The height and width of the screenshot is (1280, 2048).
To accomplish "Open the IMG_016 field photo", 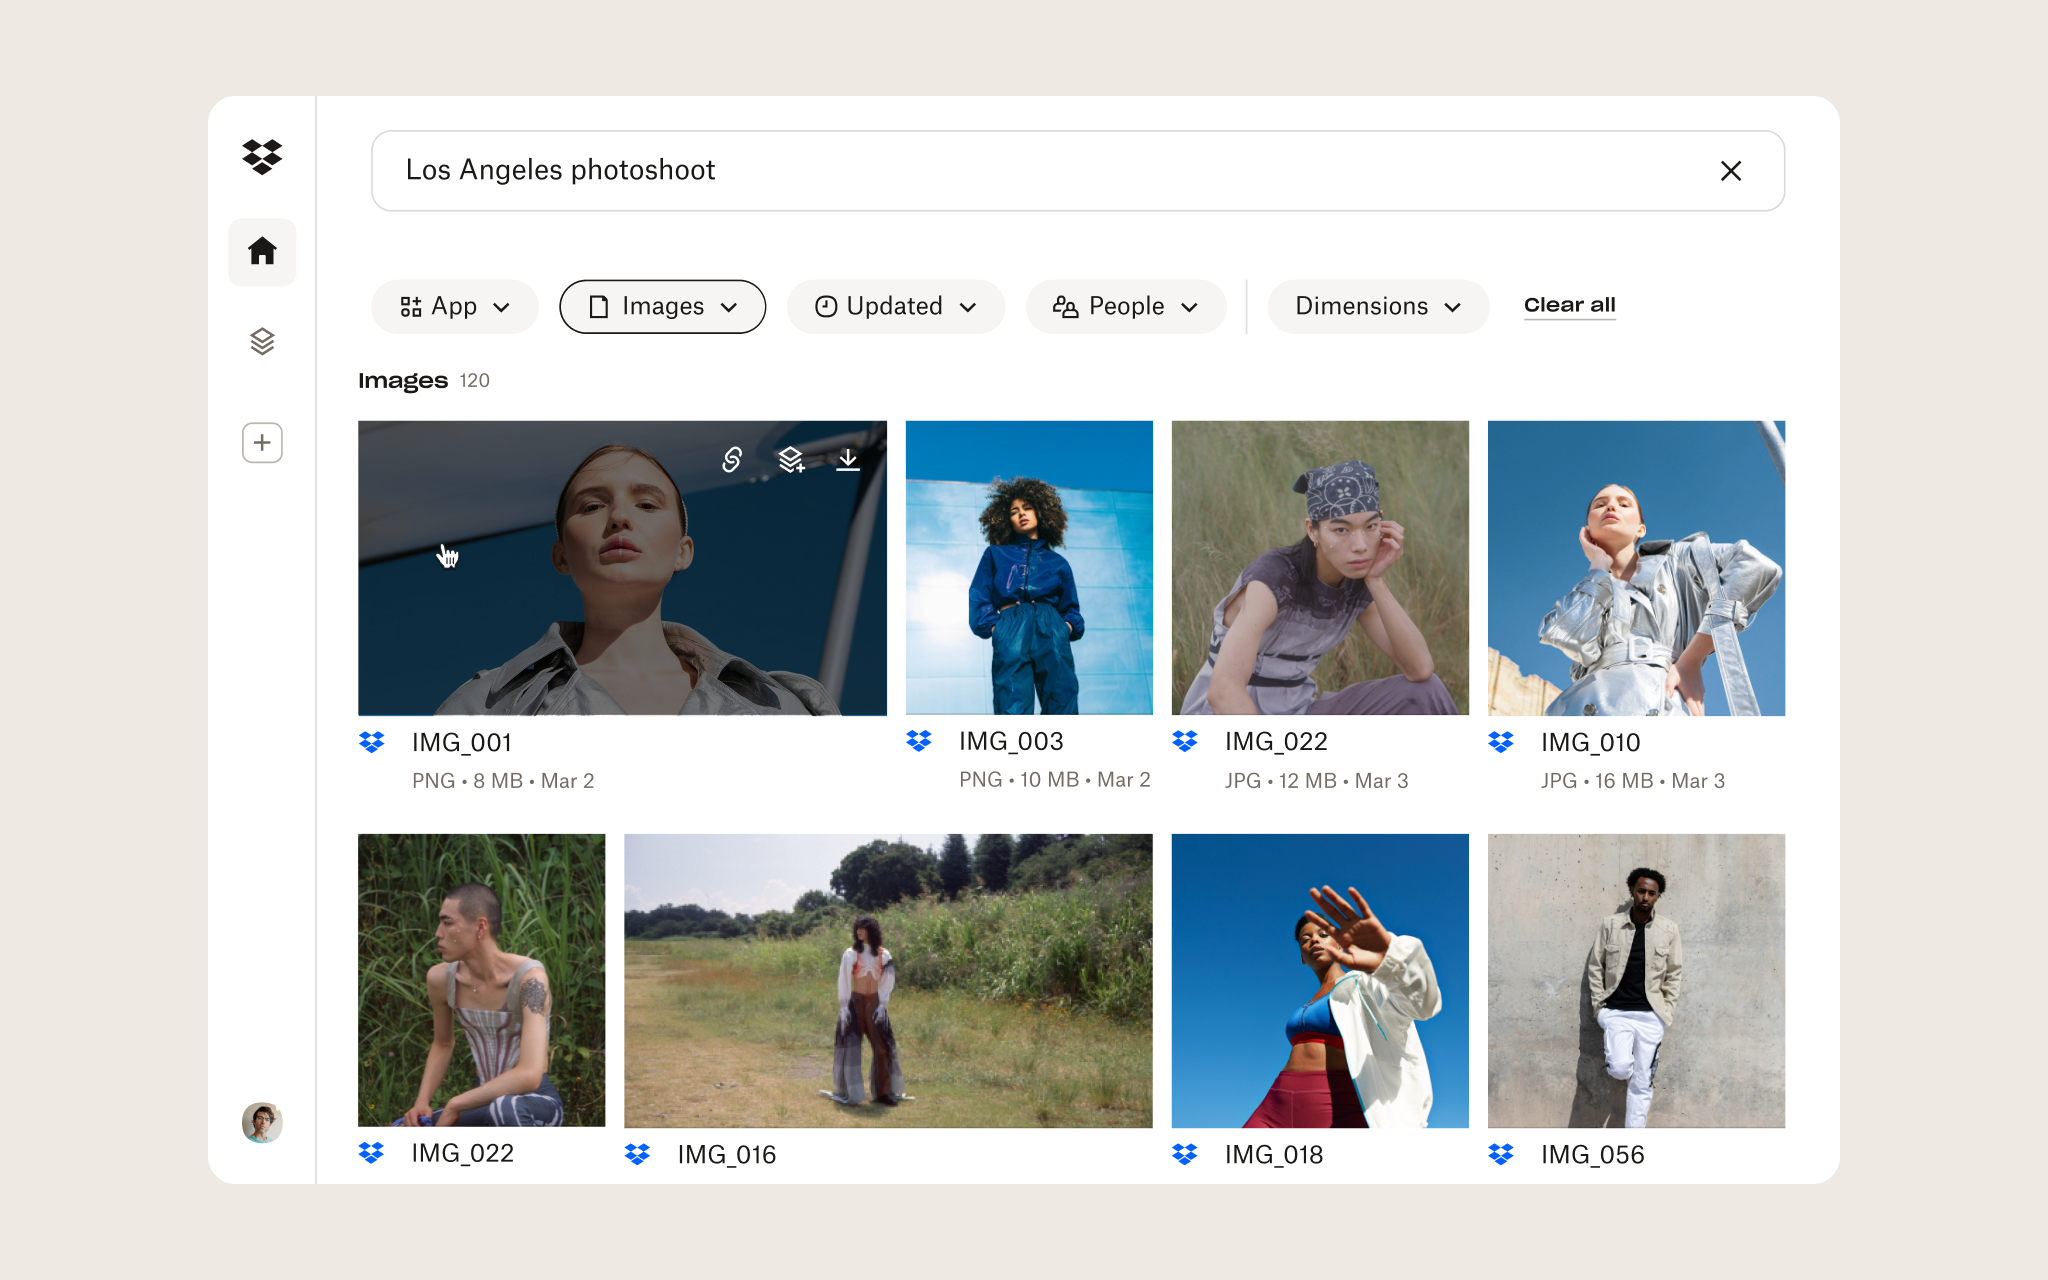I will (x=888, y=980).
